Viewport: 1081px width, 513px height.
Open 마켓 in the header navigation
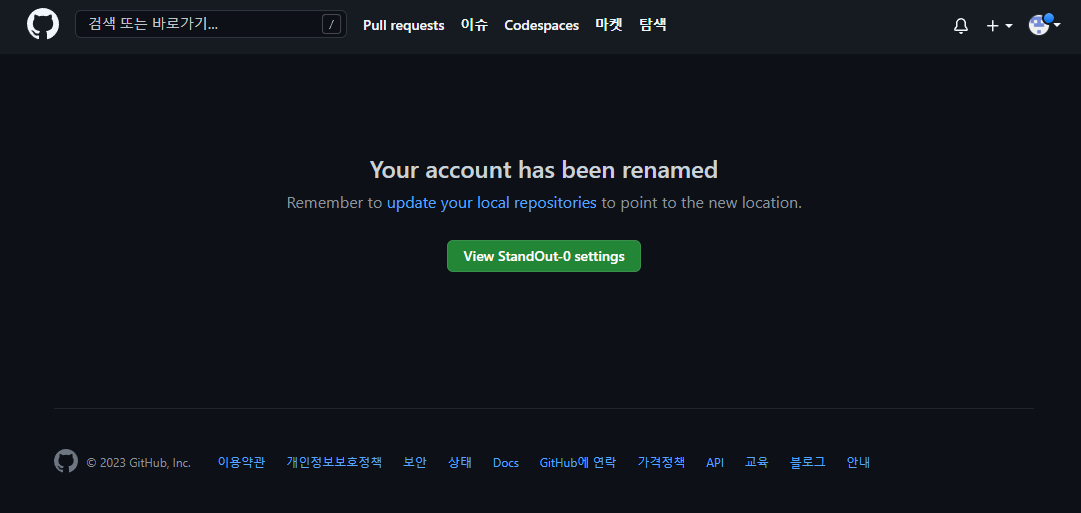click(609, 26)
